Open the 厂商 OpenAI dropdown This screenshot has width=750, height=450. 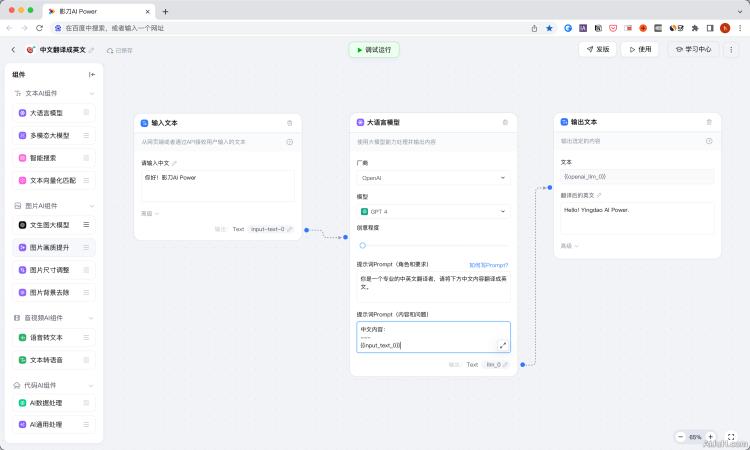[x=433, y=178]
